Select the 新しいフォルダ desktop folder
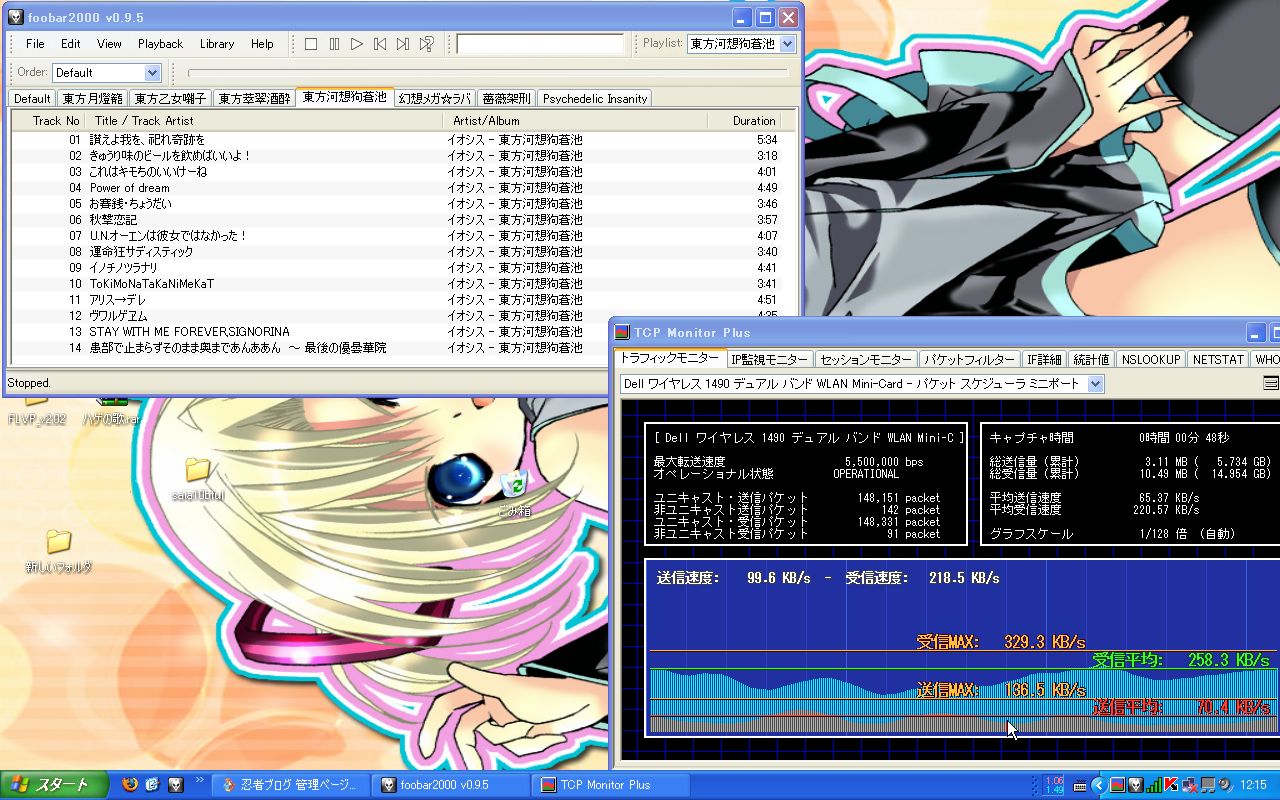This screenshot has width=1280, height=800. coord(59,551)
